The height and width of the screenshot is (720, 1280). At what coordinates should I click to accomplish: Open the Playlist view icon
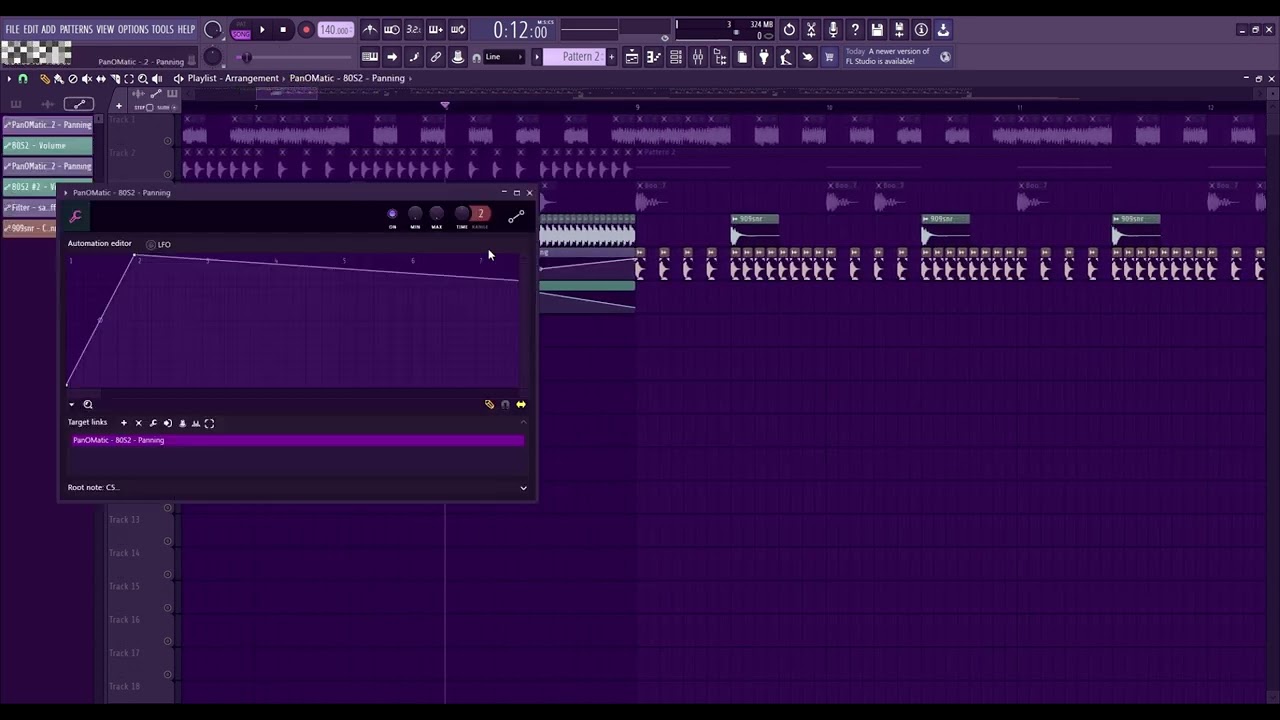(x=632, y=57)
